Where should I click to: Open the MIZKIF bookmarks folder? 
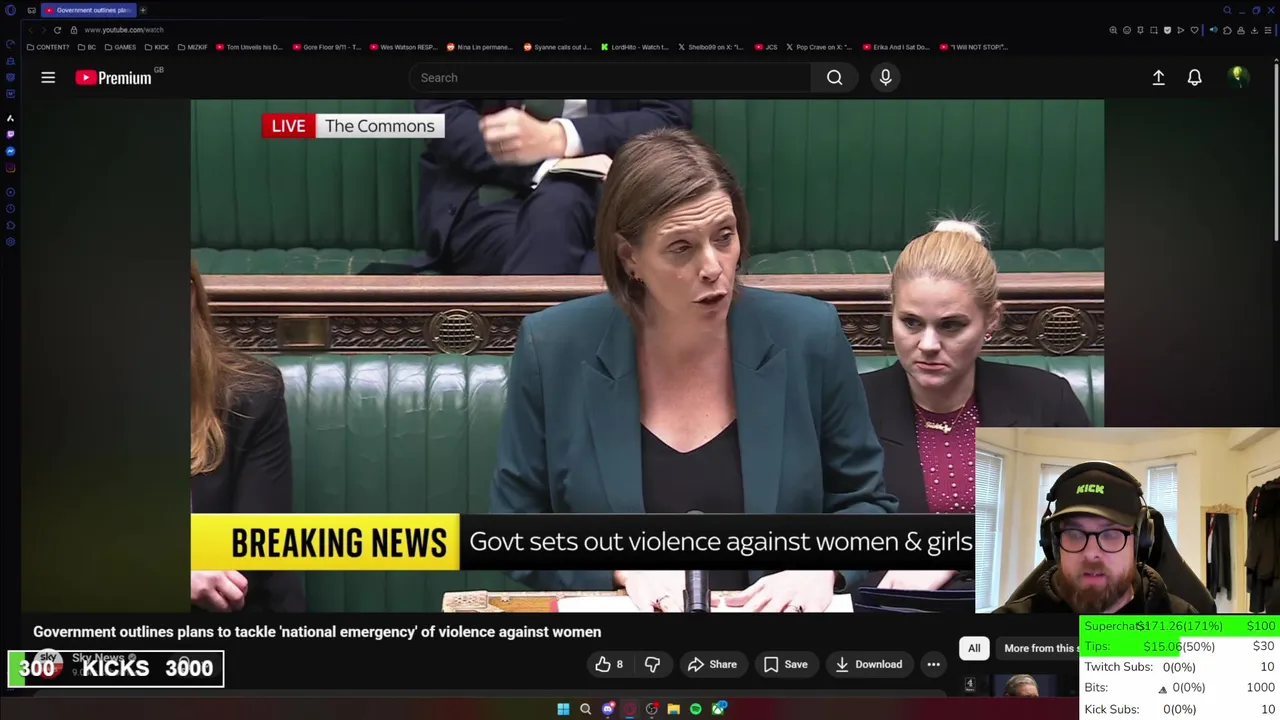(x=193, y=47)
